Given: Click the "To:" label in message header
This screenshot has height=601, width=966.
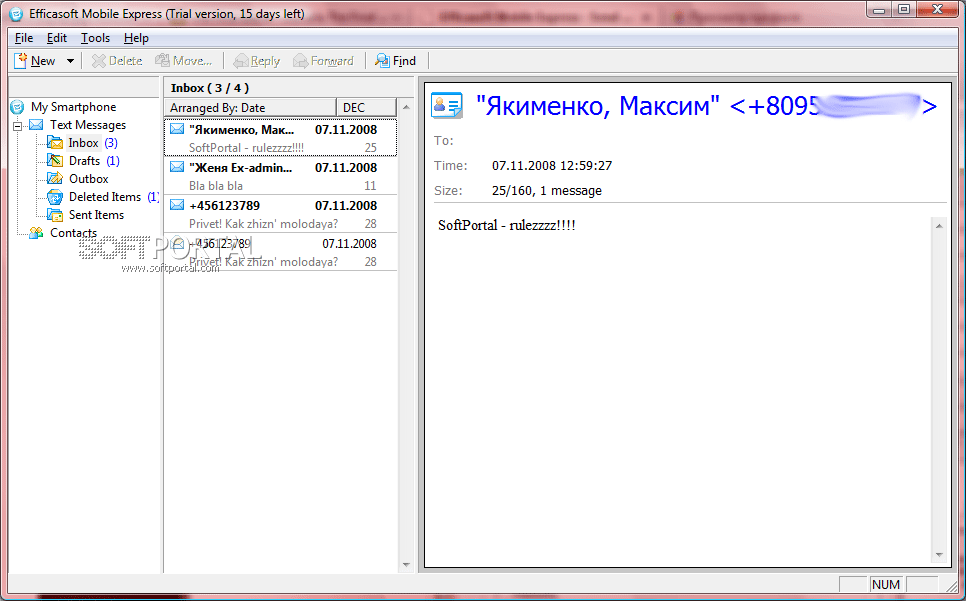Looking at the screenshot, I should click(444, 140).
